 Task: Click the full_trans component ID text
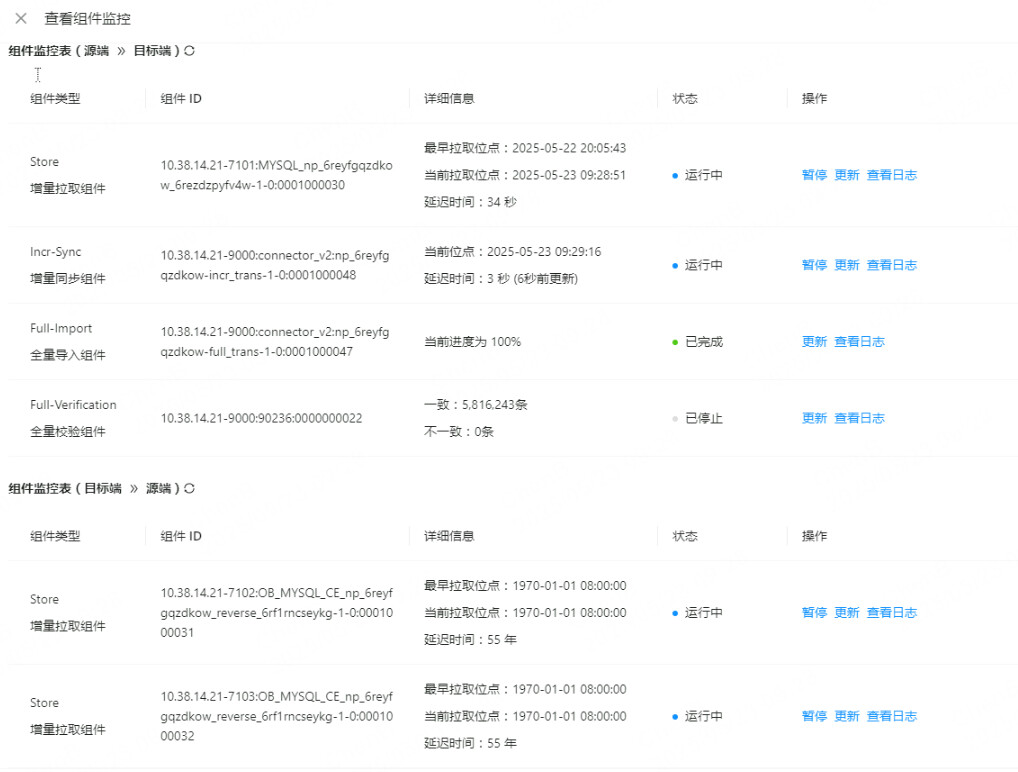point(275,342)
